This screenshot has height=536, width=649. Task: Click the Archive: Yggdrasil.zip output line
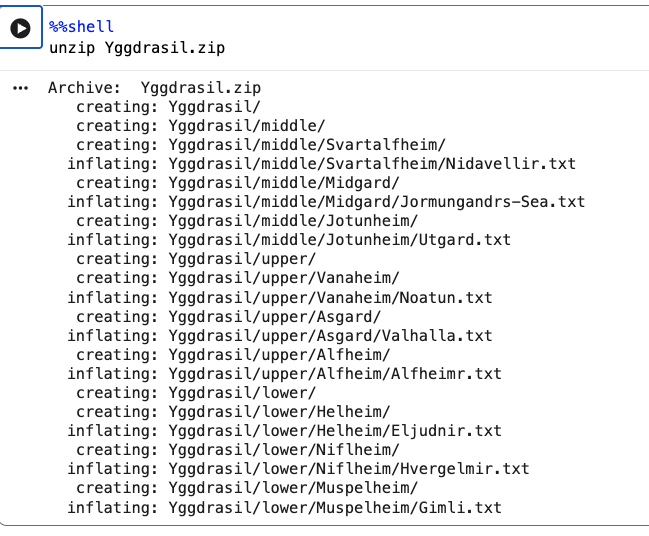[x=154, y=88]
